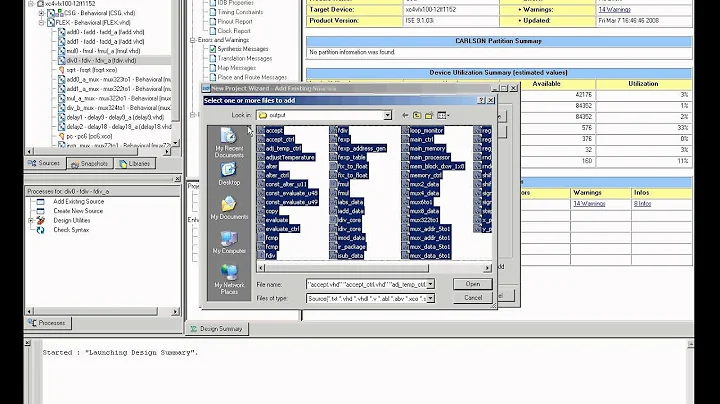Click Create New Source process icon
This screenshot has width=720, height=404.
click(x=40, y=211)
